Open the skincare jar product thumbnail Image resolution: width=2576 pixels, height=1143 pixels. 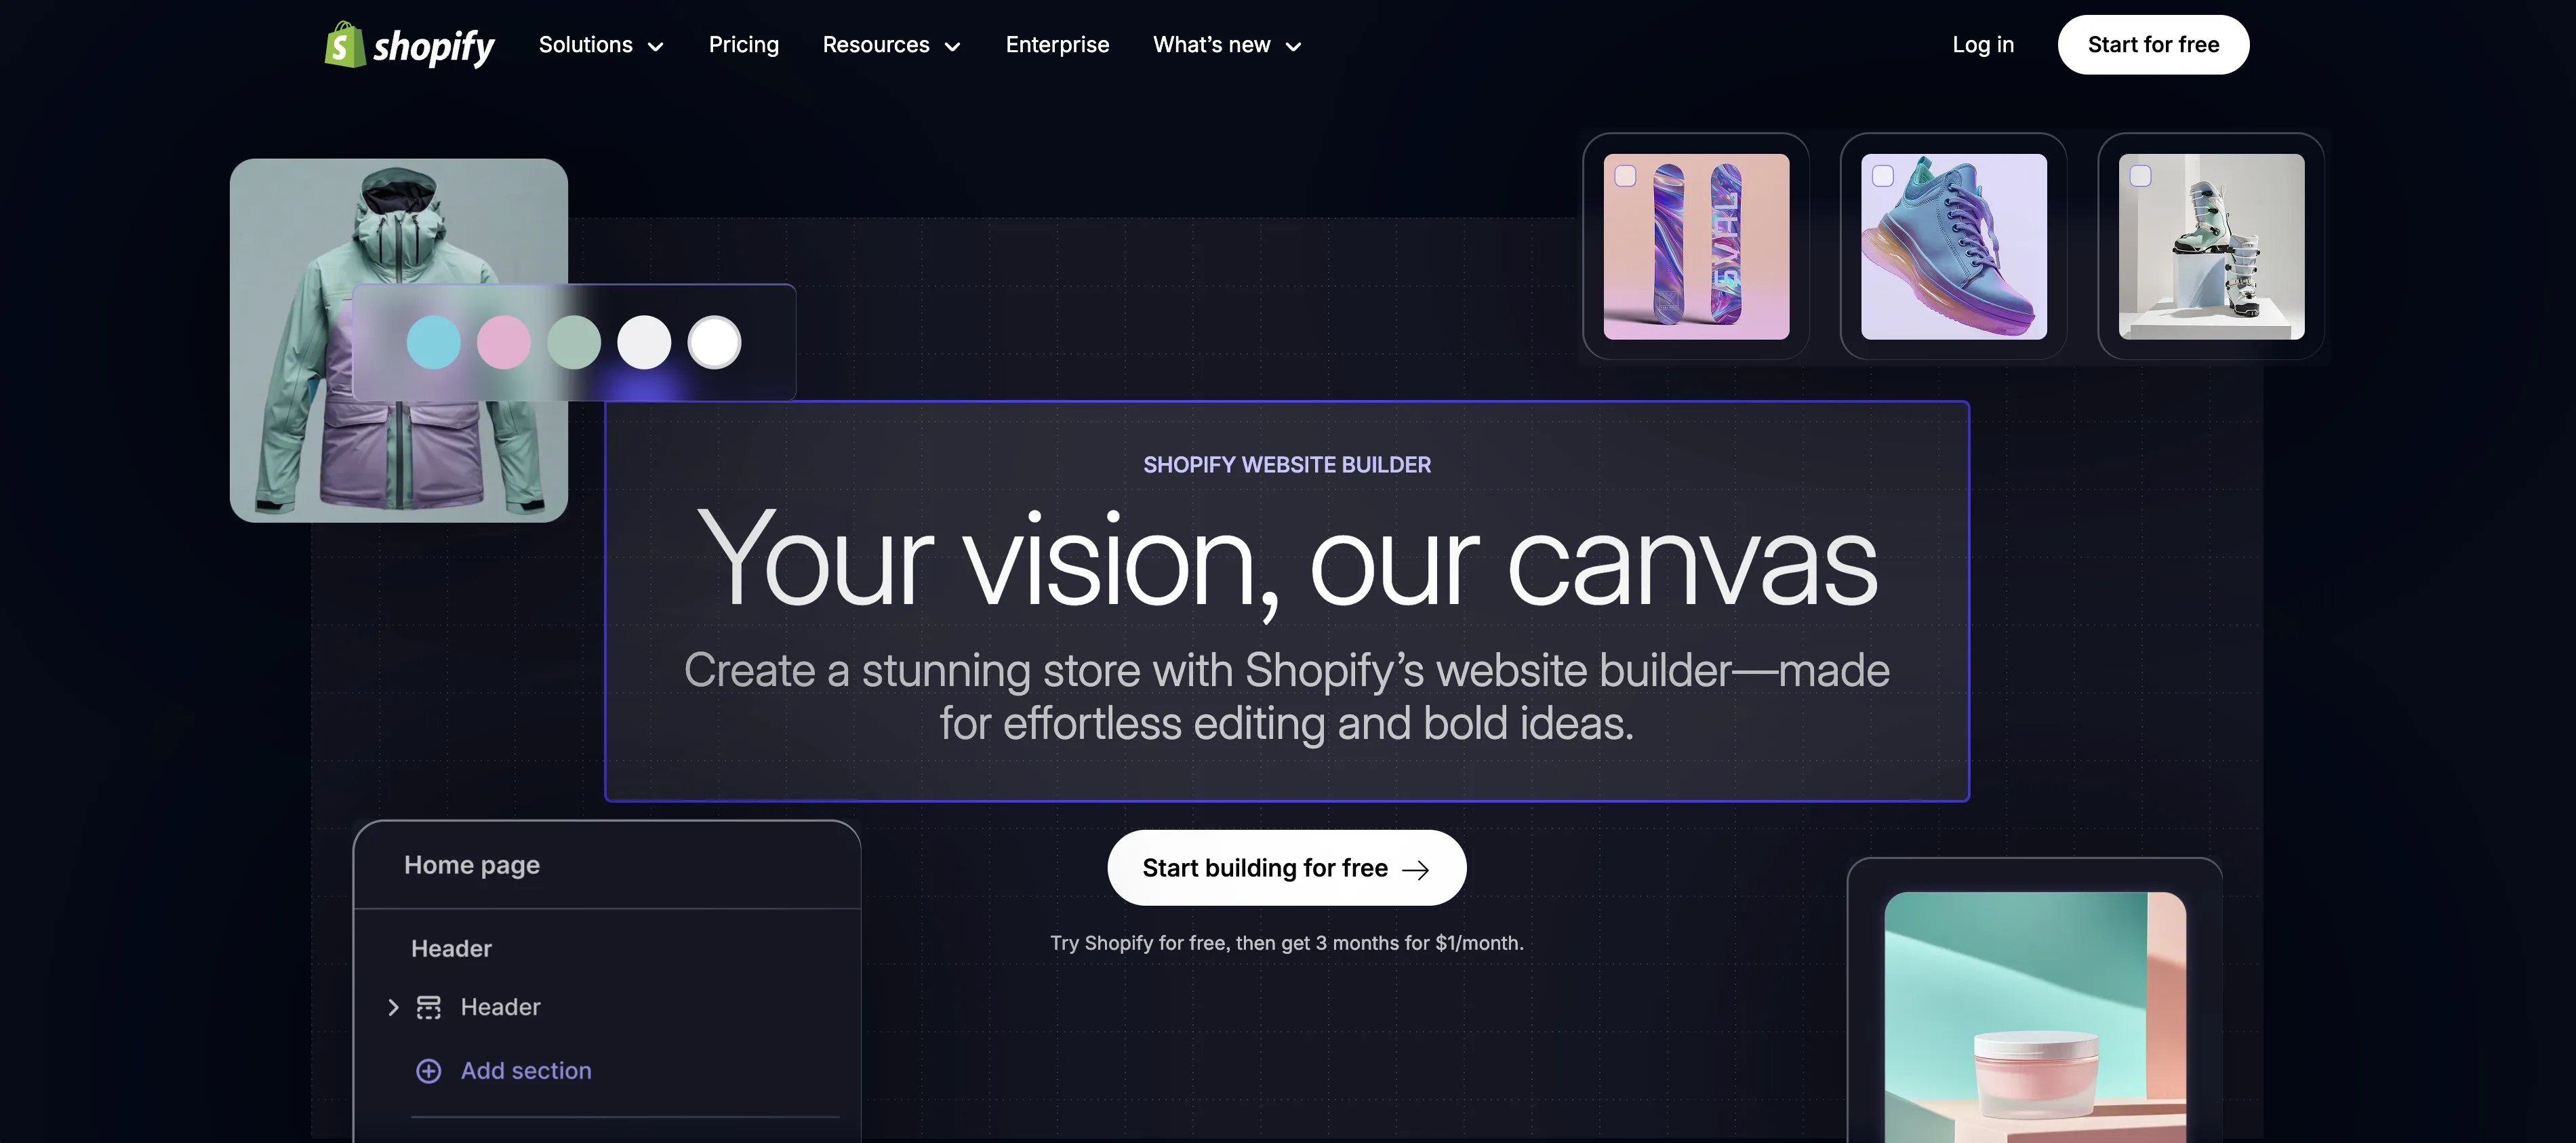tap(2035, 1017)
